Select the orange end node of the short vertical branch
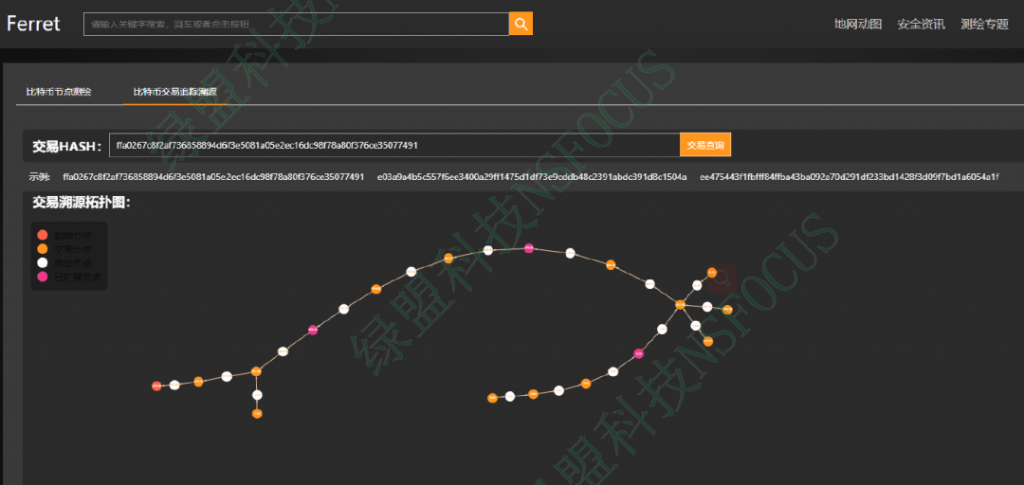Image resolution: width=1024 pixels, height=485 pixels. 257,414
